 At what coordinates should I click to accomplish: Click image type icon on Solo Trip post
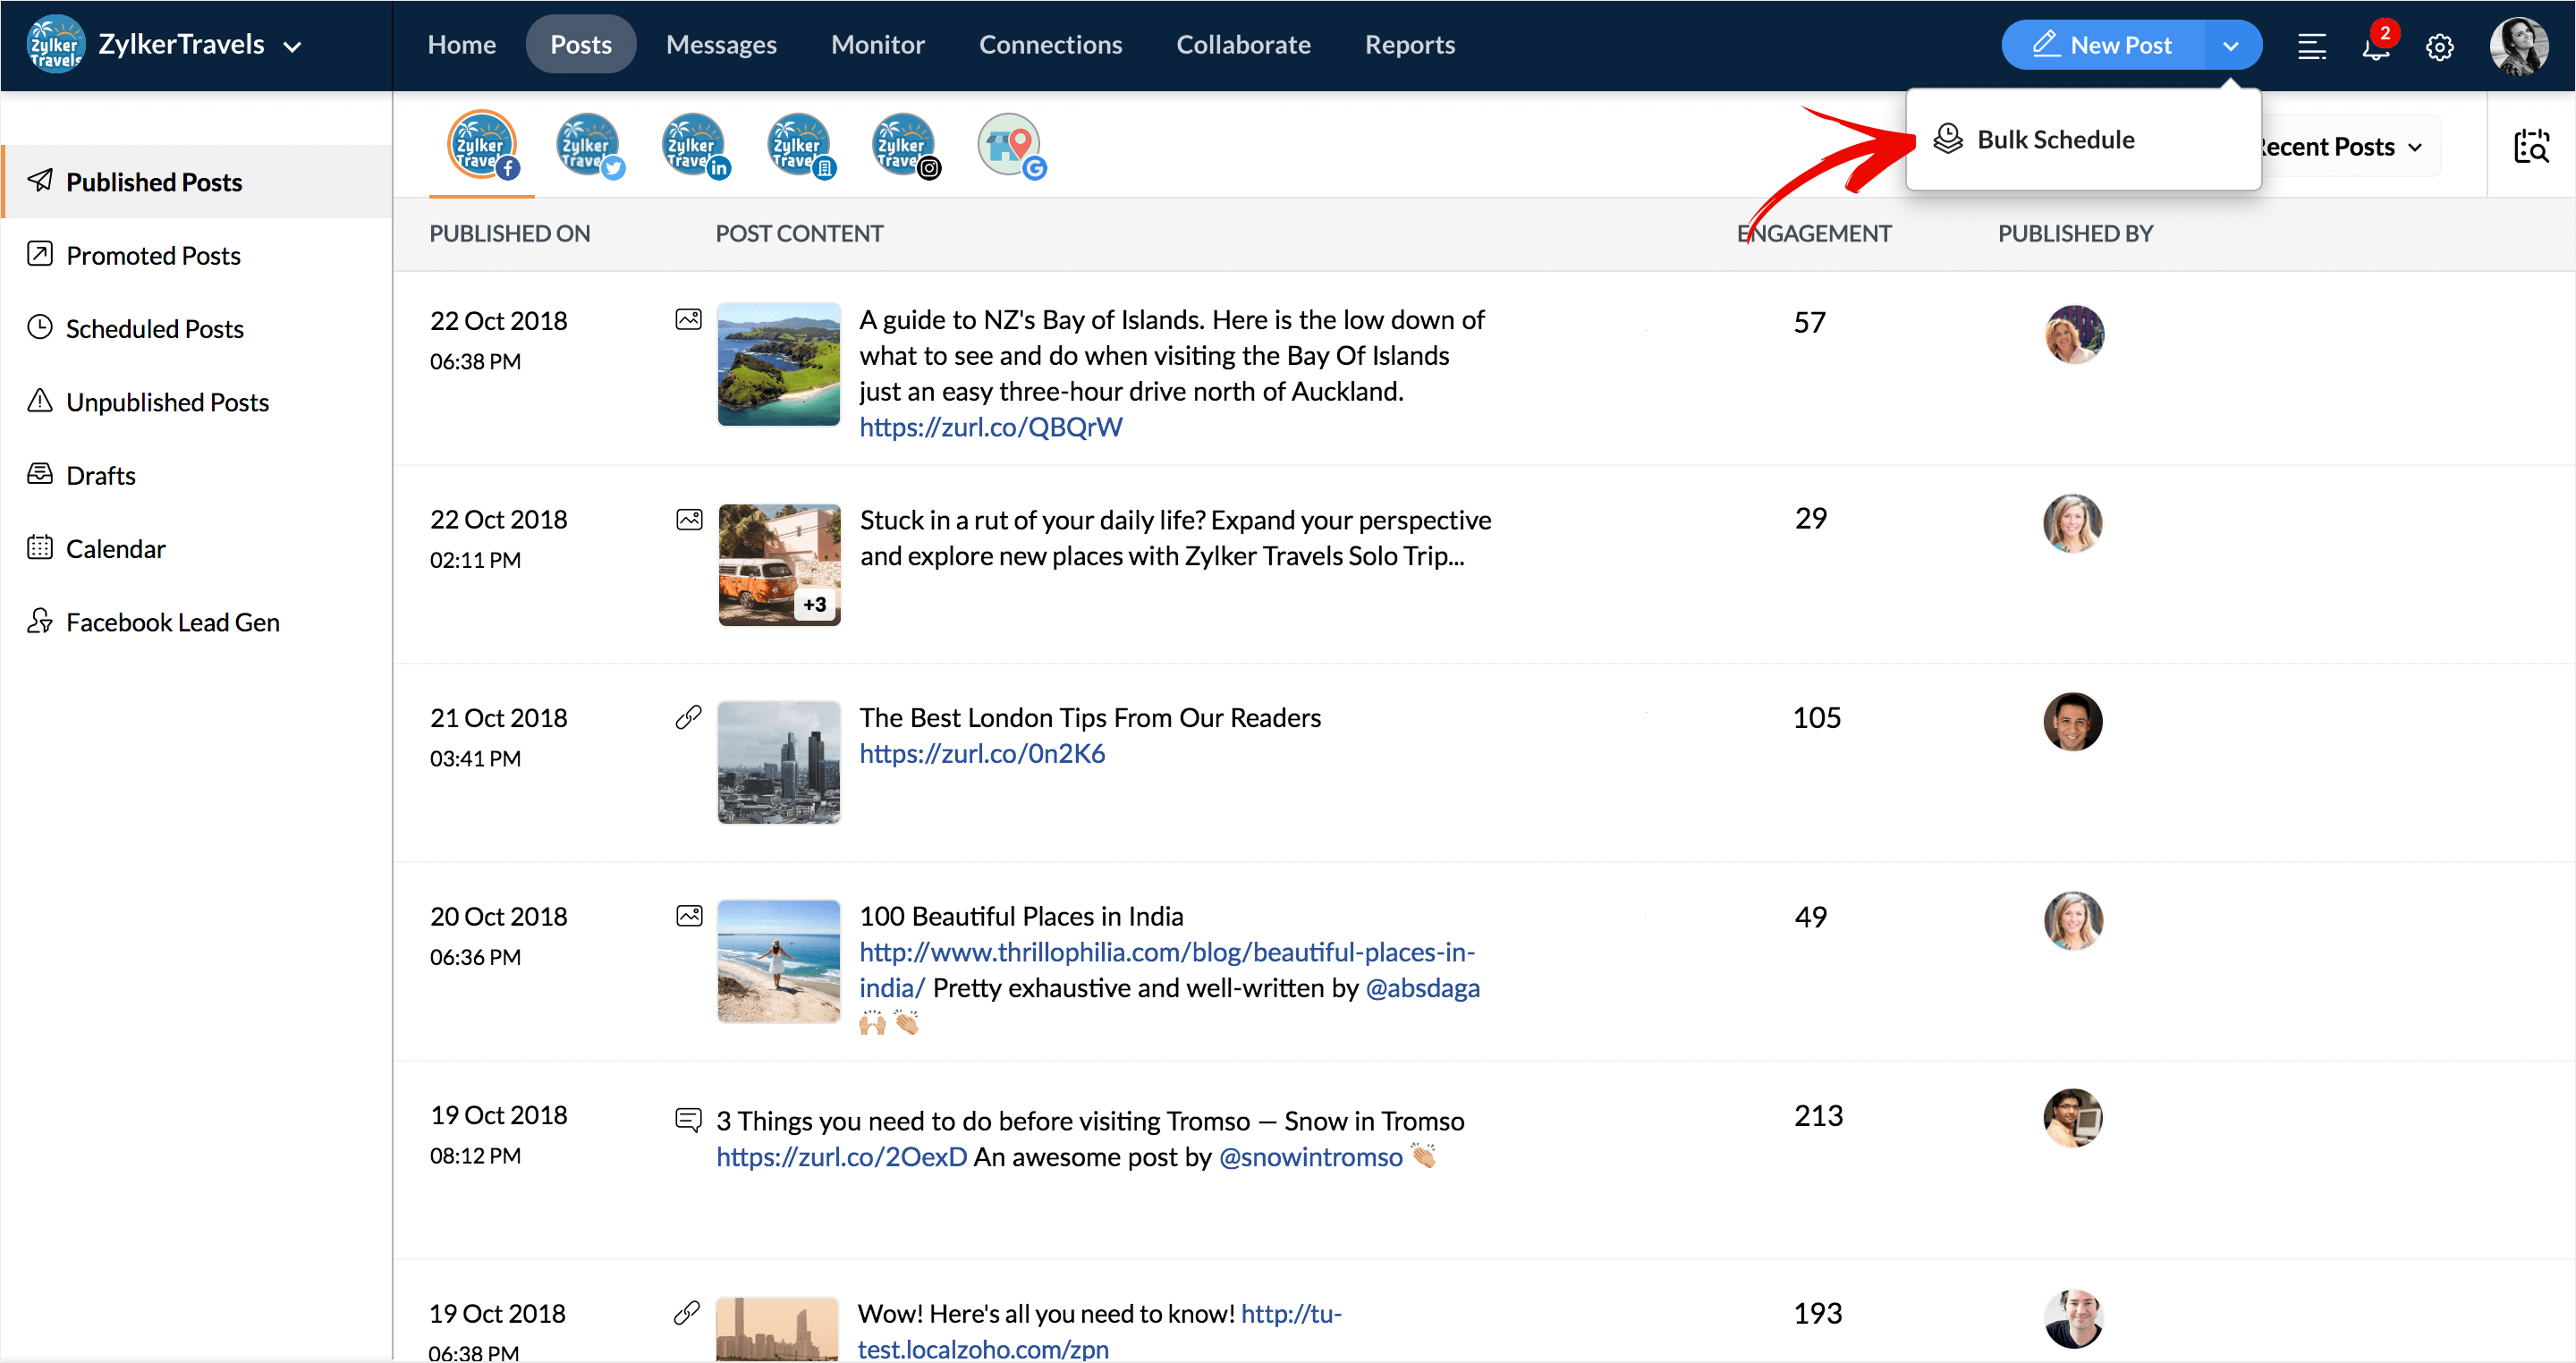[x=689, y=519]
